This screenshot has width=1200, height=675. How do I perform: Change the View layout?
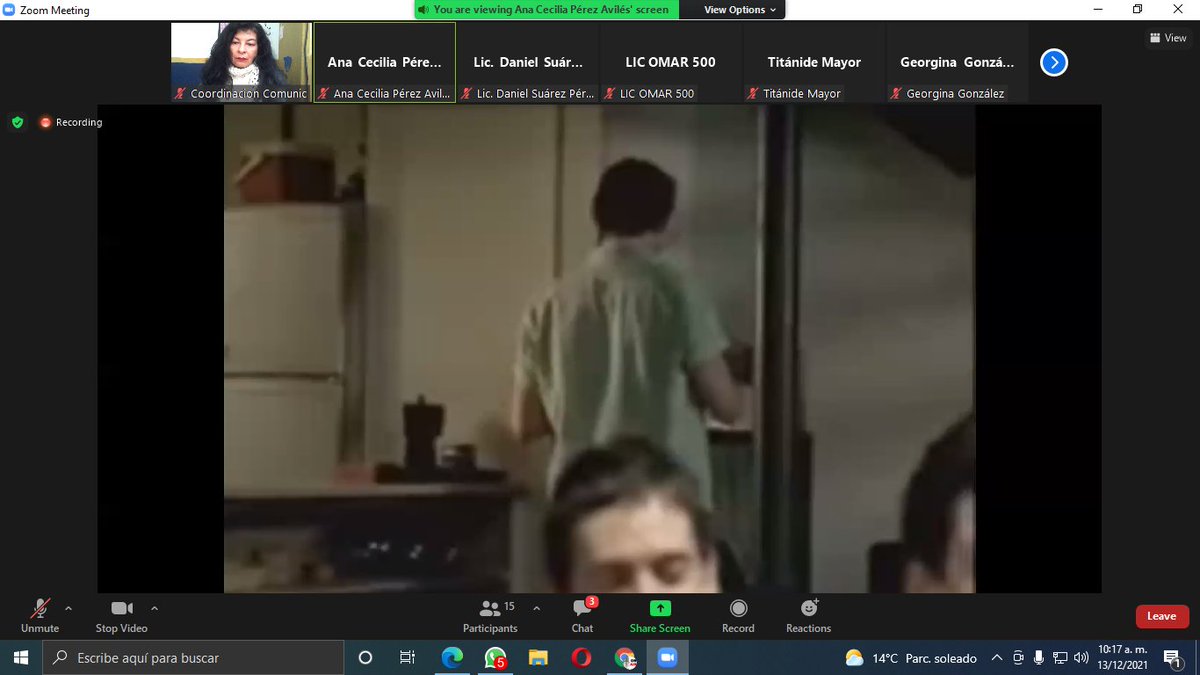click(1168, 38)
